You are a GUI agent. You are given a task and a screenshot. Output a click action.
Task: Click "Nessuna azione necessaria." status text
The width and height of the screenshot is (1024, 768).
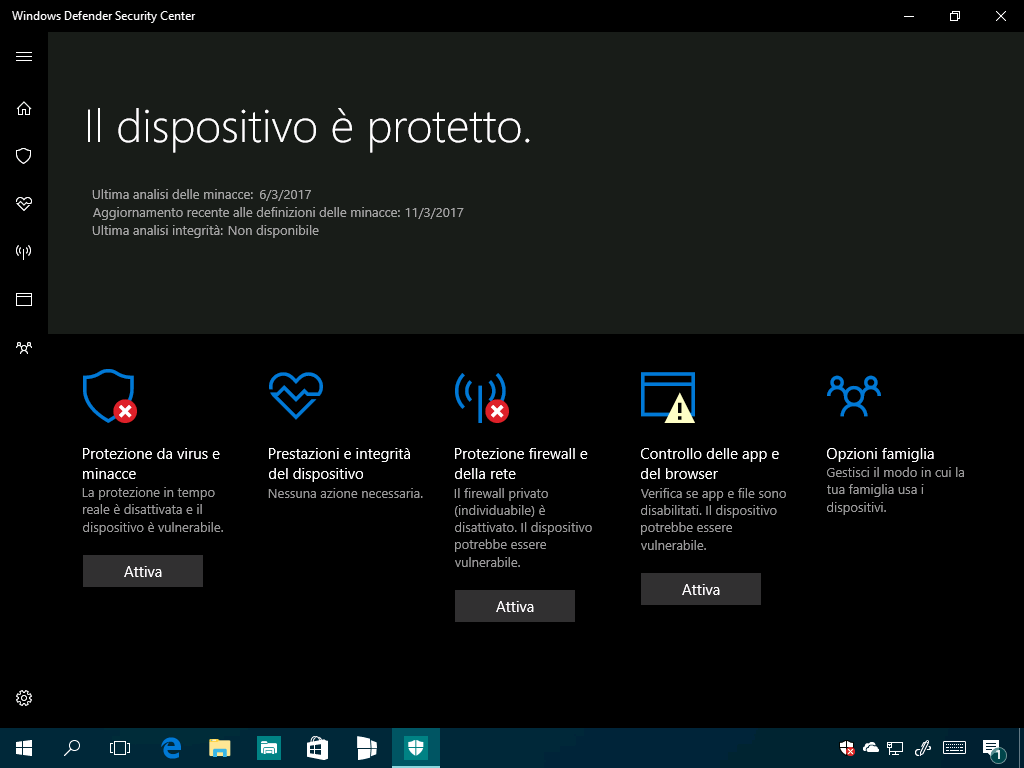pos(345,494)
